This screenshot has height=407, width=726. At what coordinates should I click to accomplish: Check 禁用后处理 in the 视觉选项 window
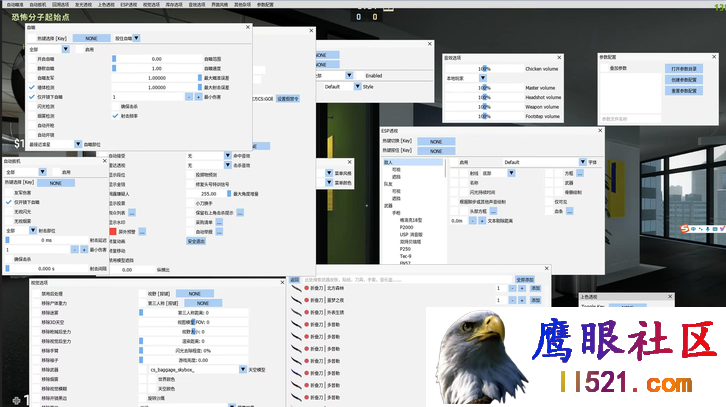tap(36, 294)
